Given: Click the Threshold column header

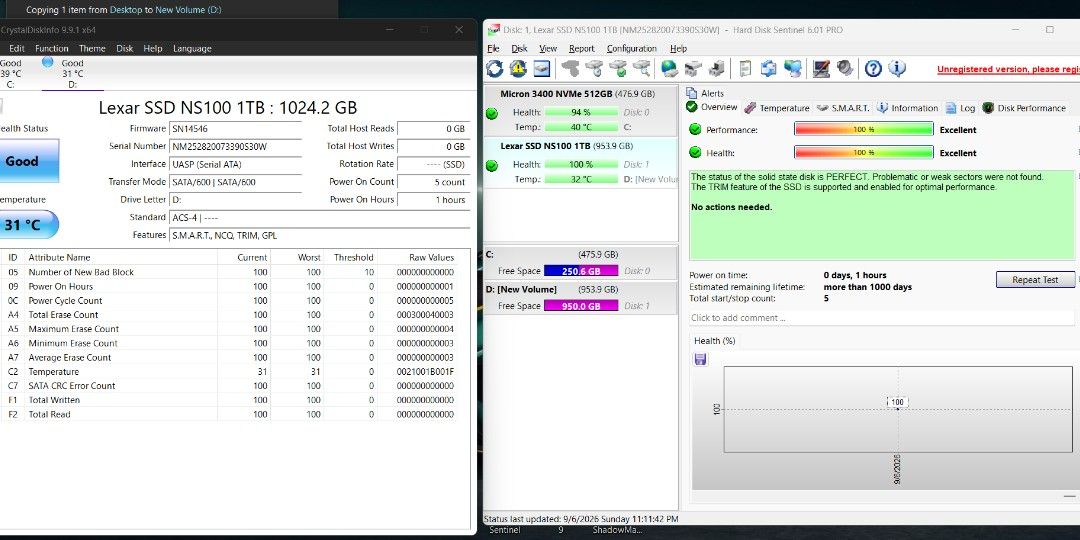Looking at the screenshot, I should click(353, 258).
